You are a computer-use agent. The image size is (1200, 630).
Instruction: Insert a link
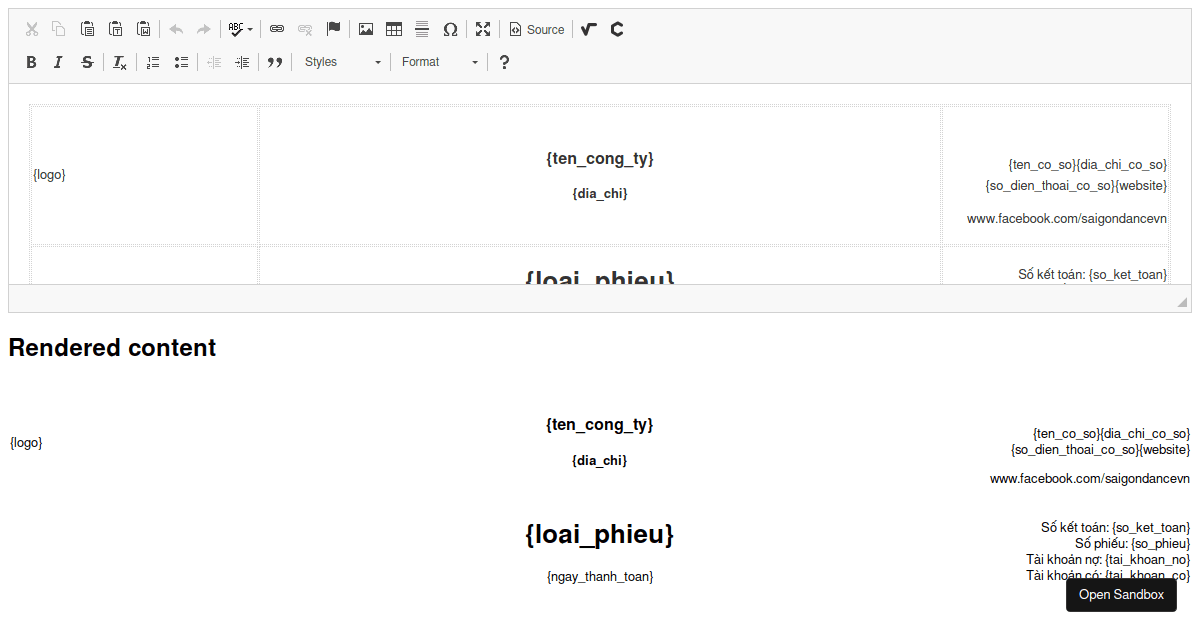277,29
